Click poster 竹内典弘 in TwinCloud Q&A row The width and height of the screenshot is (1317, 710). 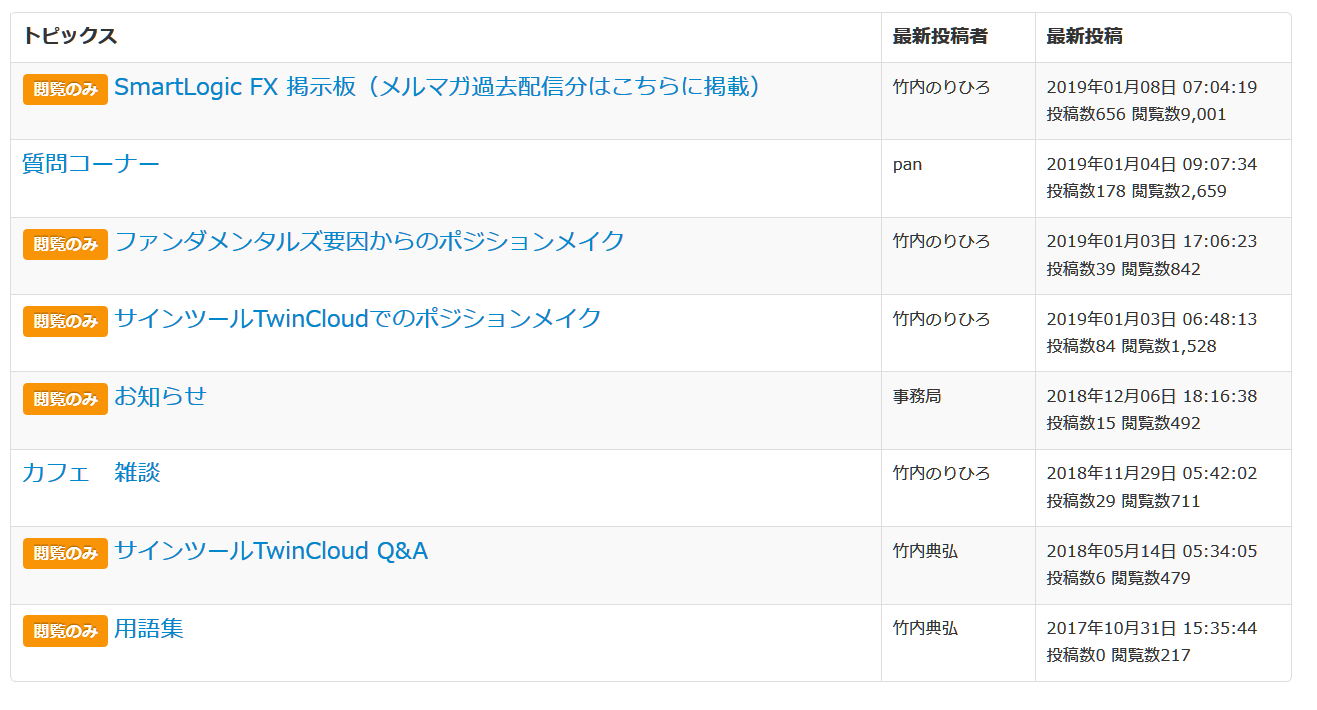[925, 551]
